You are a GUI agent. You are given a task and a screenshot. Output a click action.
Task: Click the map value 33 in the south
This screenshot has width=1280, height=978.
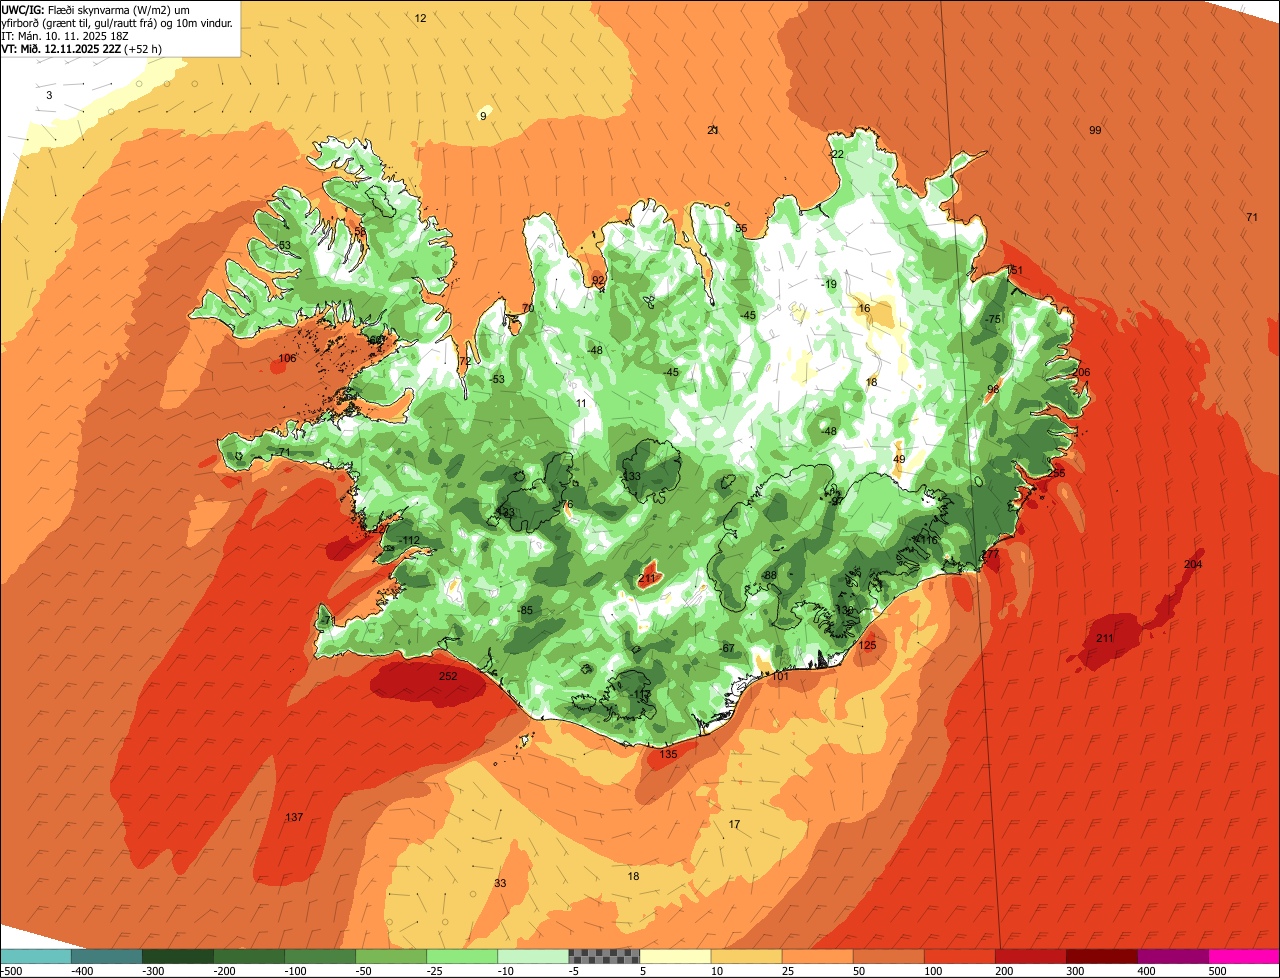coord(500,883)
